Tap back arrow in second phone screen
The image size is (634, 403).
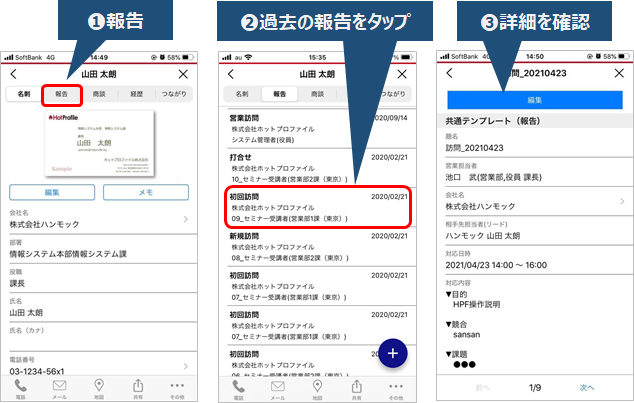click(231, 74)
